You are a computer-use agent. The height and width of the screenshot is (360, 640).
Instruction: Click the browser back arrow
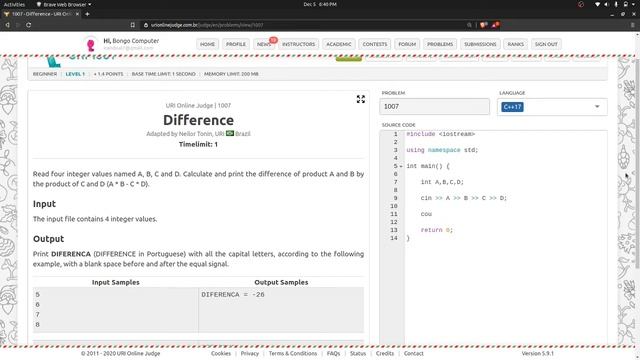[x=7, y=25]
